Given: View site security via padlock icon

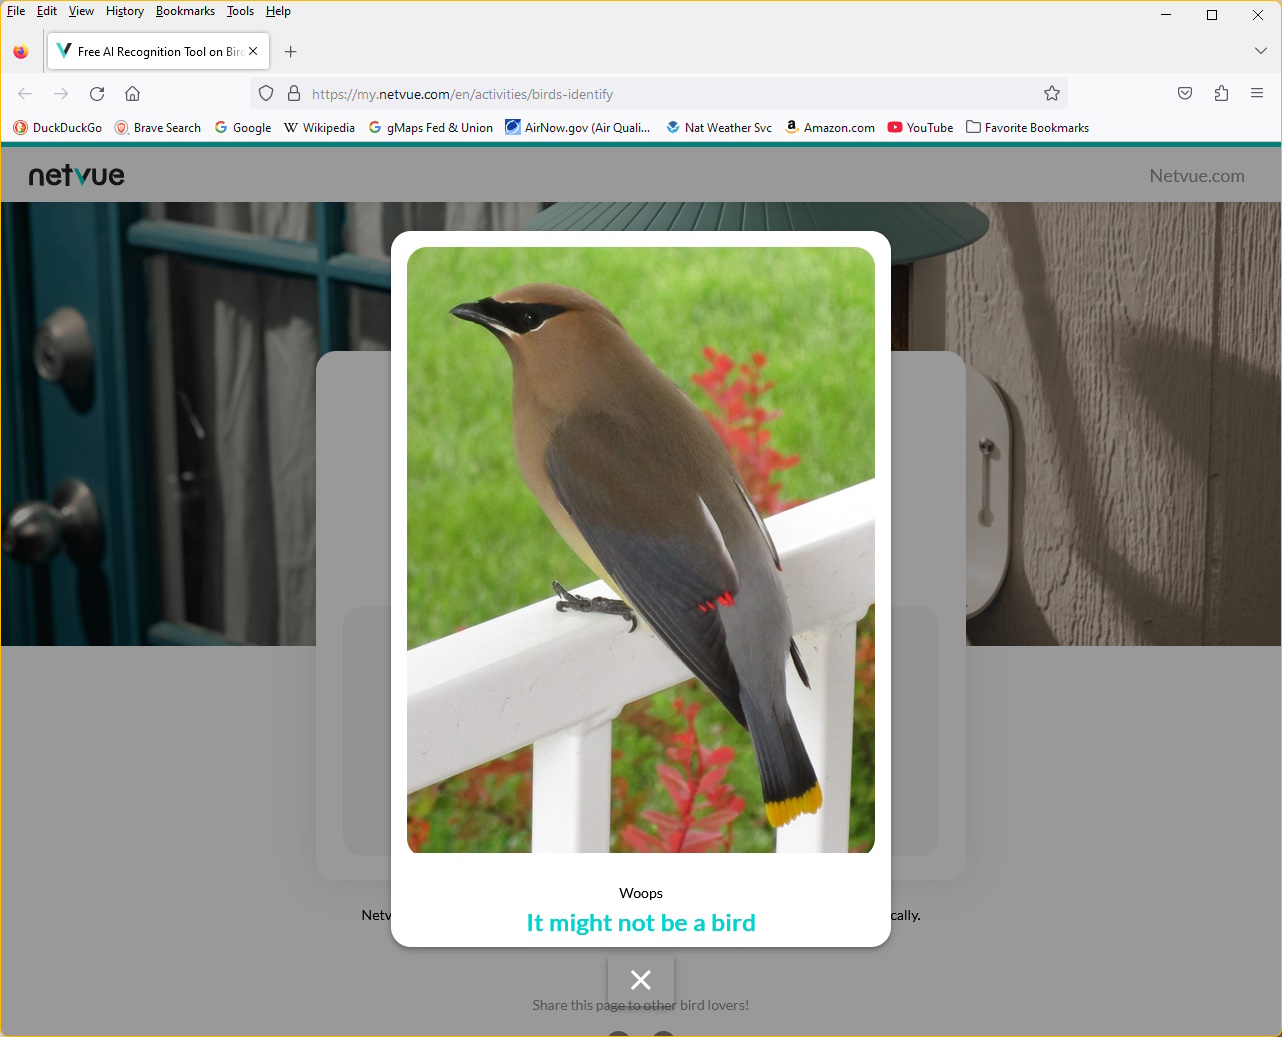Looking at the screenshot, I should [x=294, y=94].
